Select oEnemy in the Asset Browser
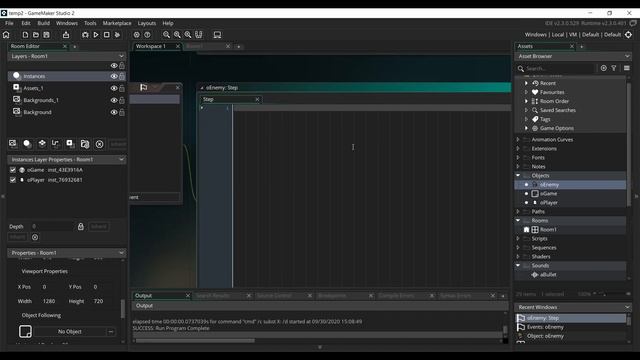Viewport: 640px width, 360px height. [x=549, y=185]
